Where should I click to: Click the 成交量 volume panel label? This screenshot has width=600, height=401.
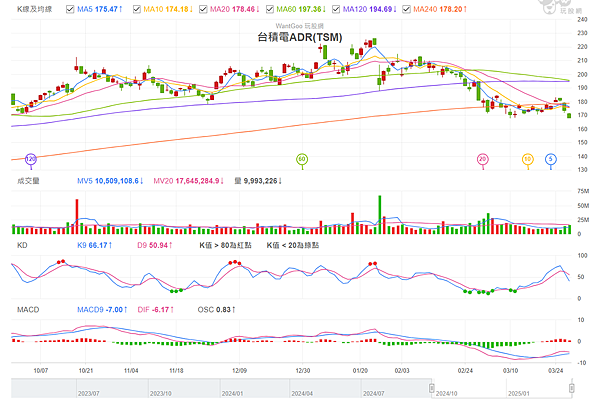point(28,181)
